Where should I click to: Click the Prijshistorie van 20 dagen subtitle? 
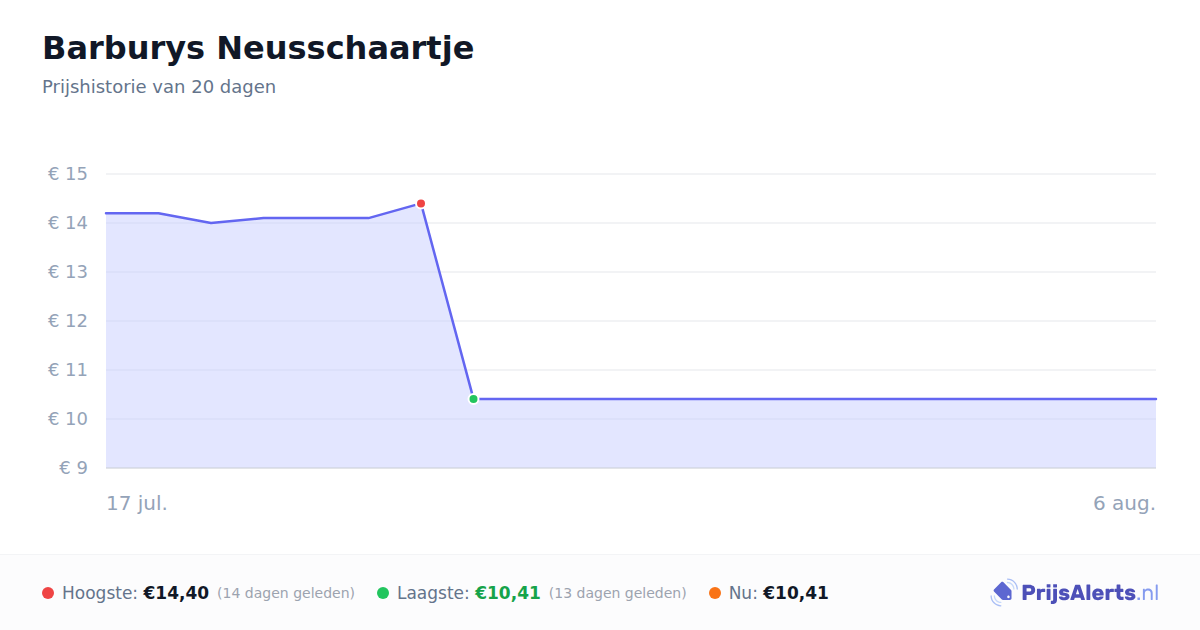point(159,87)
